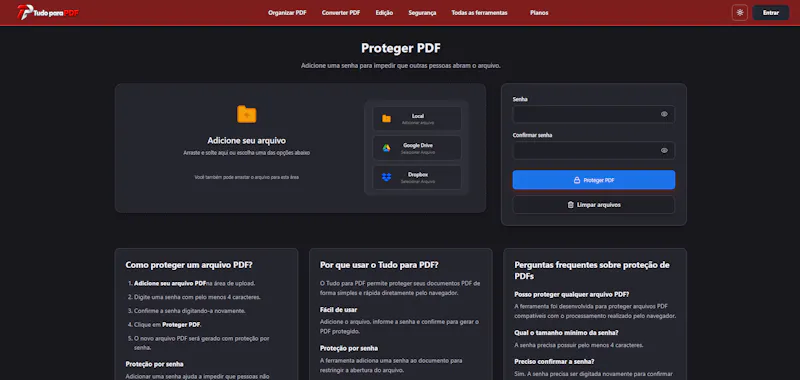800x380 pixels.
Task: Click the step 'Confirme a senha digitando-a novamente.'
Action: point(190,311)
